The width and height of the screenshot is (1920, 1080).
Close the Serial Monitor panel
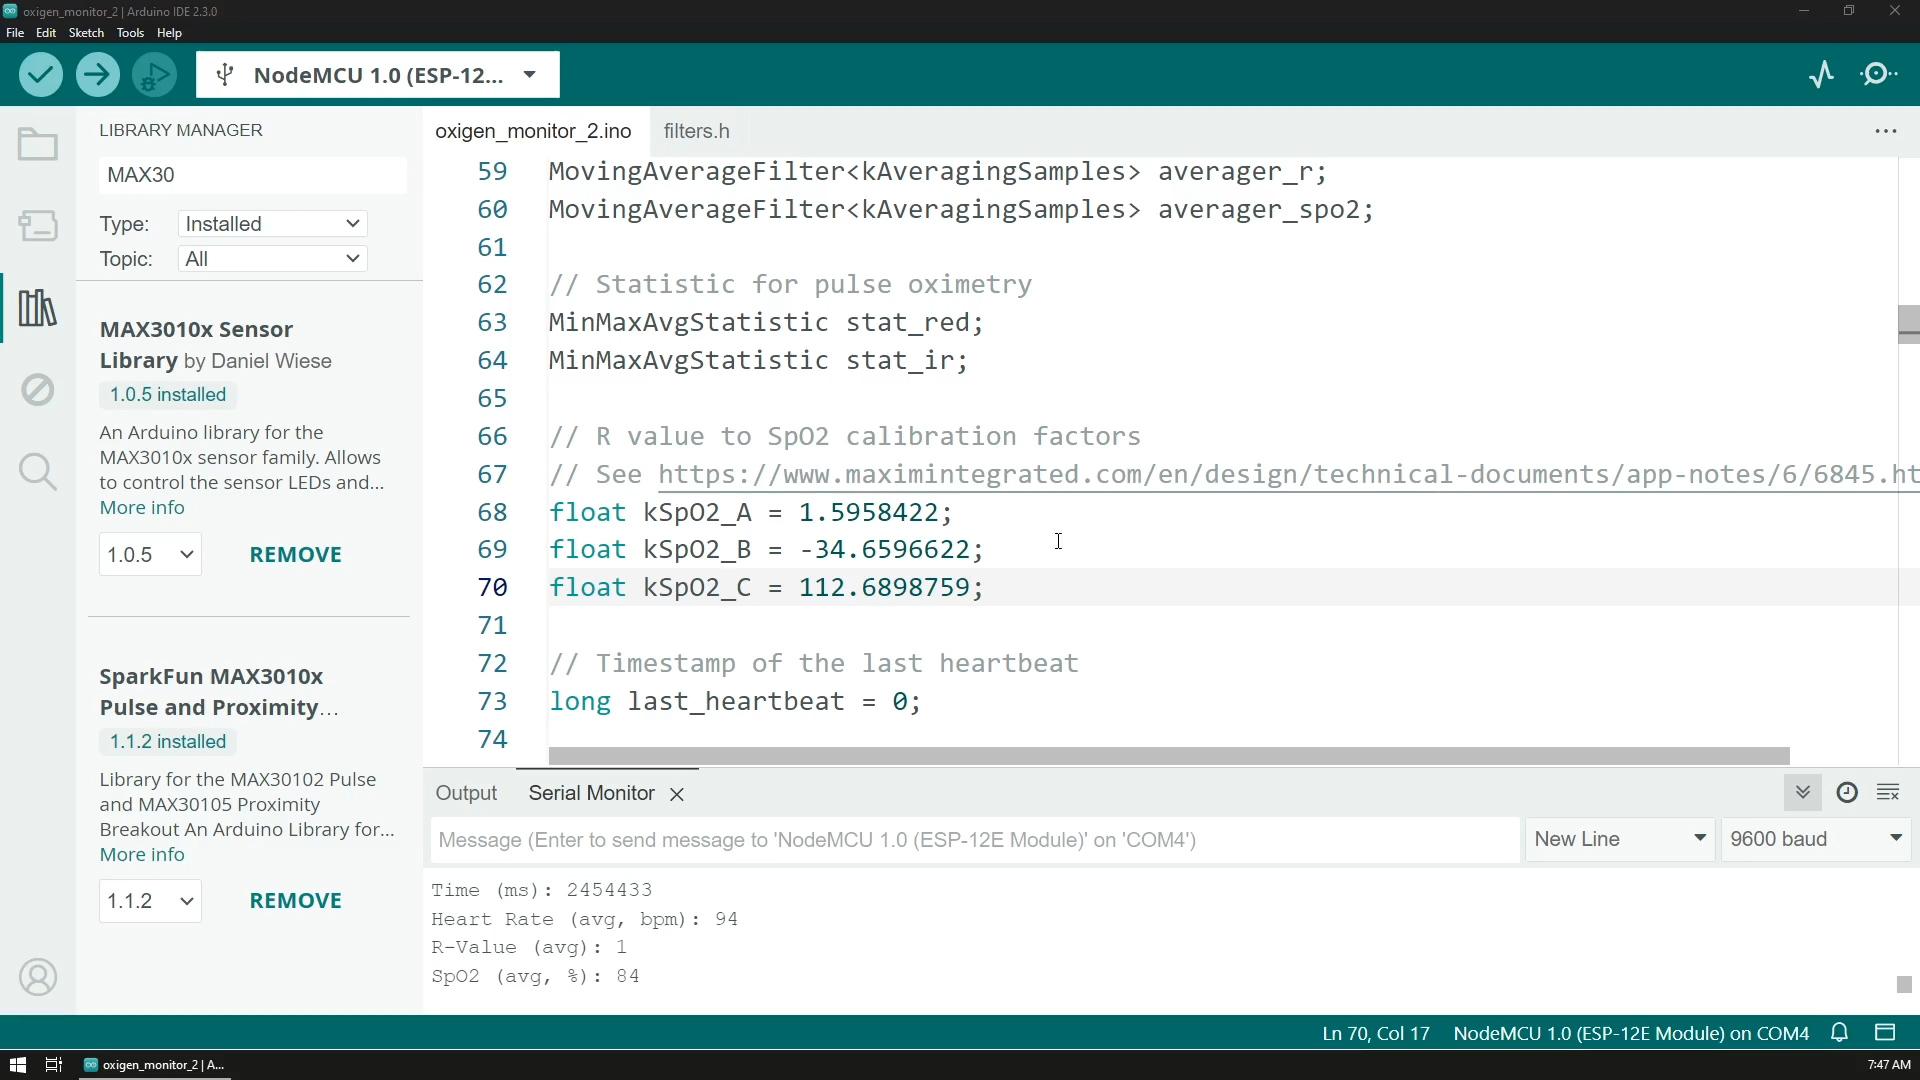[678, 793]
